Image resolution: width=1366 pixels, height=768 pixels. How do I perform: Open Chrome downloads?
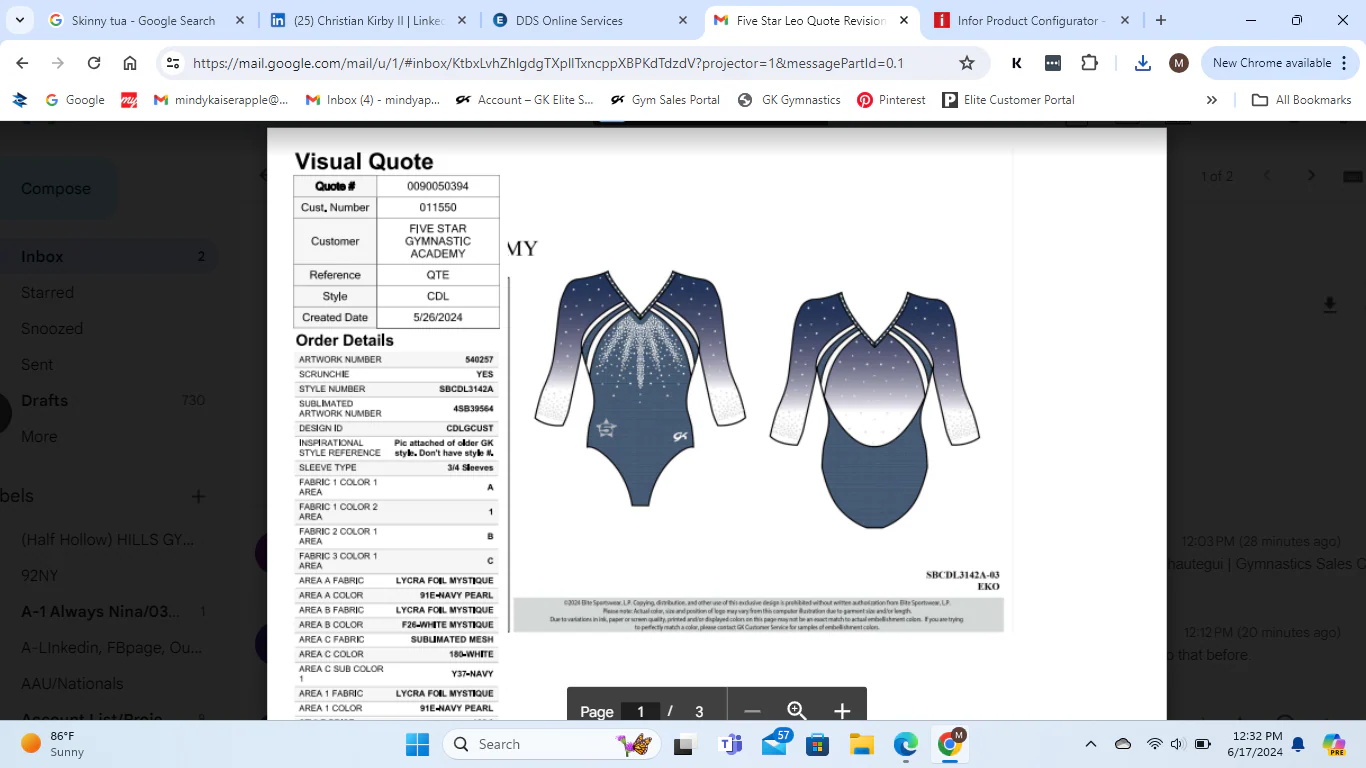(x=1143, y=63)
